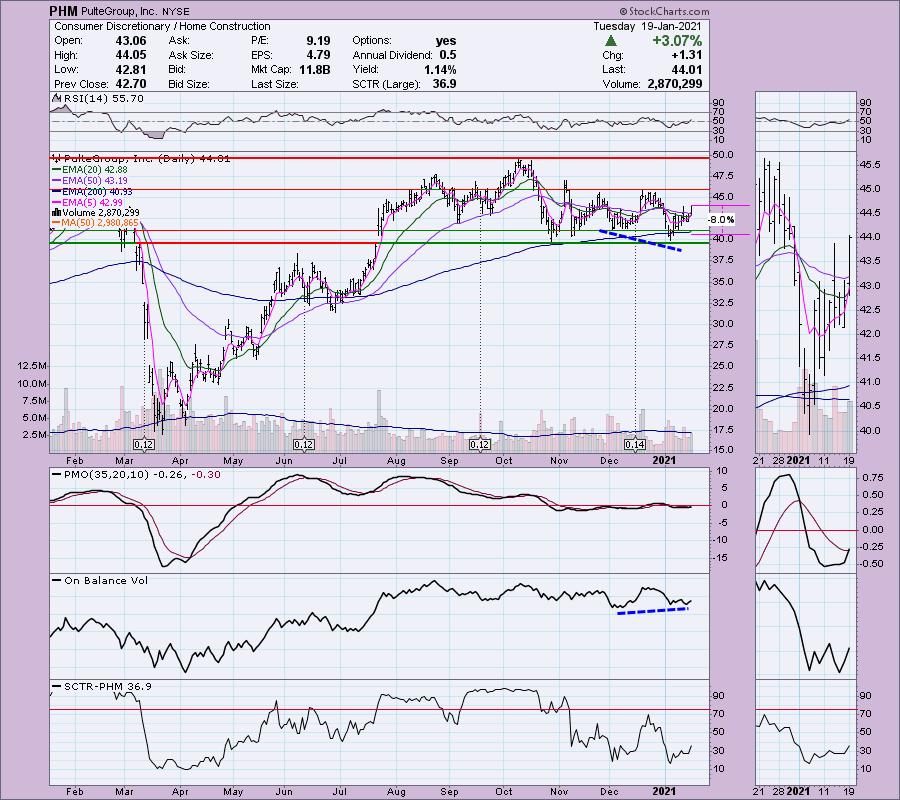Click the Consumer Discretionary / Home Construction sector label
This screenshot has height=800, width=900.
coord(162,26)
